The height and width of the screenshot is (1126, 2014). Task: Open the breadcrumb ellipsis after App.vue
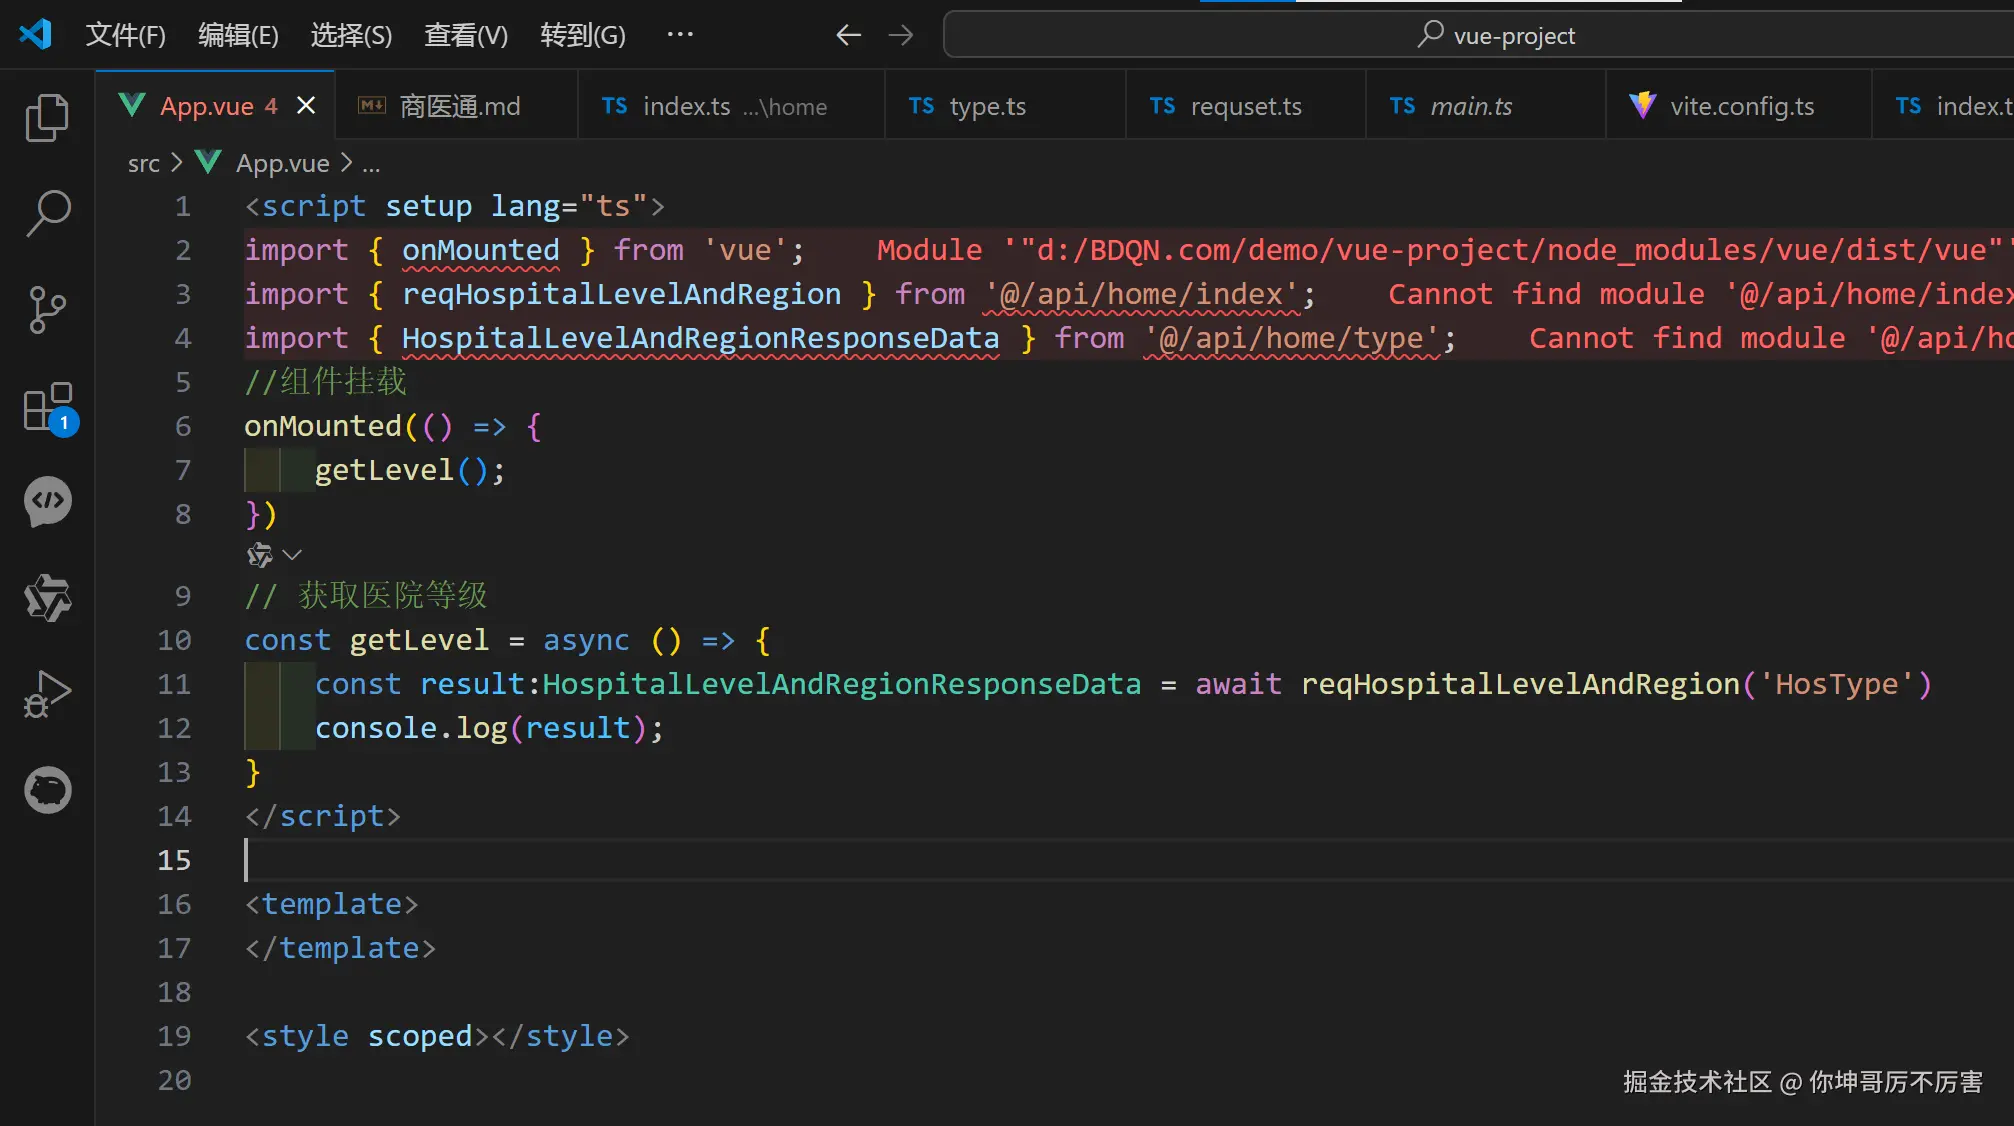371,164
